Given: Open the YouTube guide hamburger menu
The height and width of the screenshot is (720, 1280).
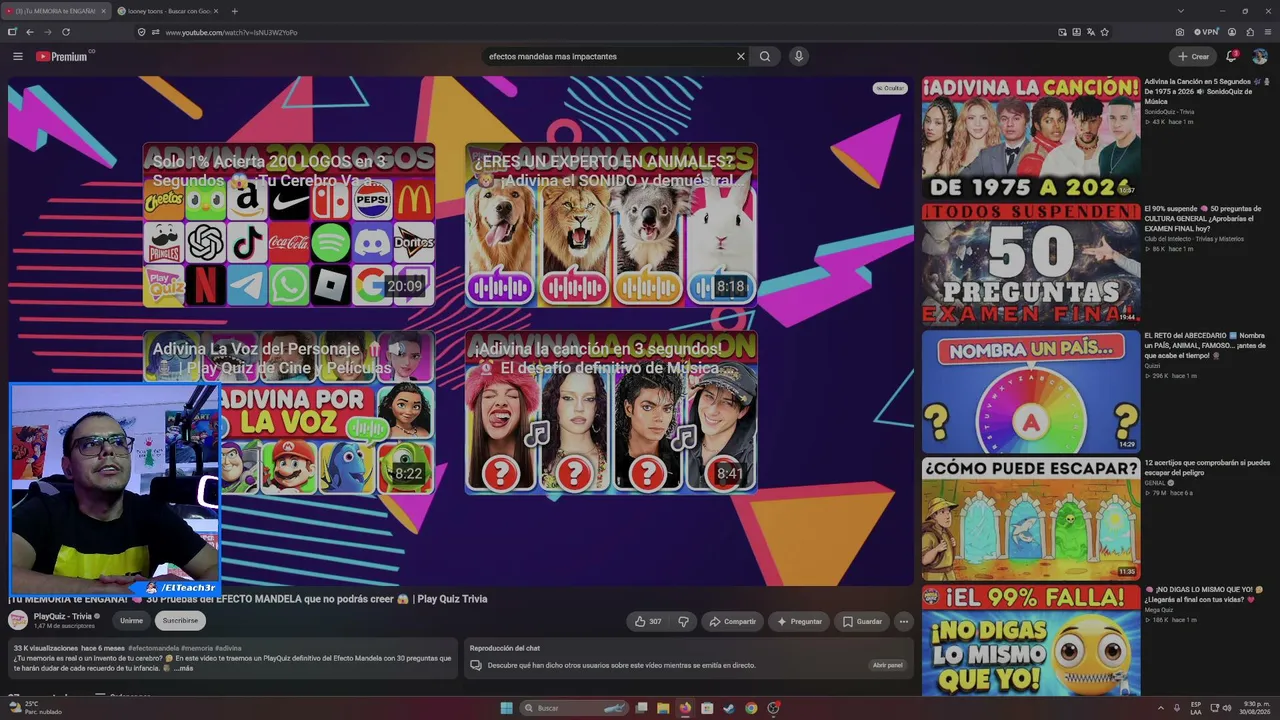Looking at the screenshot, I should 17,56.
